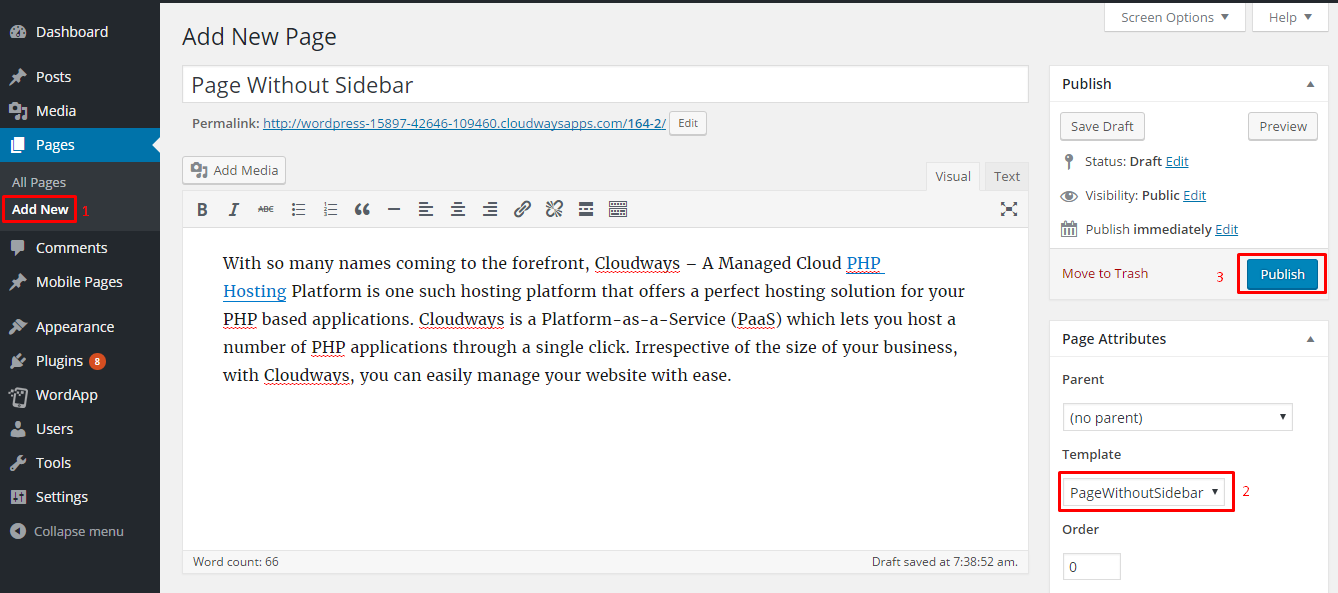The image size is (1338, 593).
Task: Click Edit button next to permalink
Action: click(688, 123)
